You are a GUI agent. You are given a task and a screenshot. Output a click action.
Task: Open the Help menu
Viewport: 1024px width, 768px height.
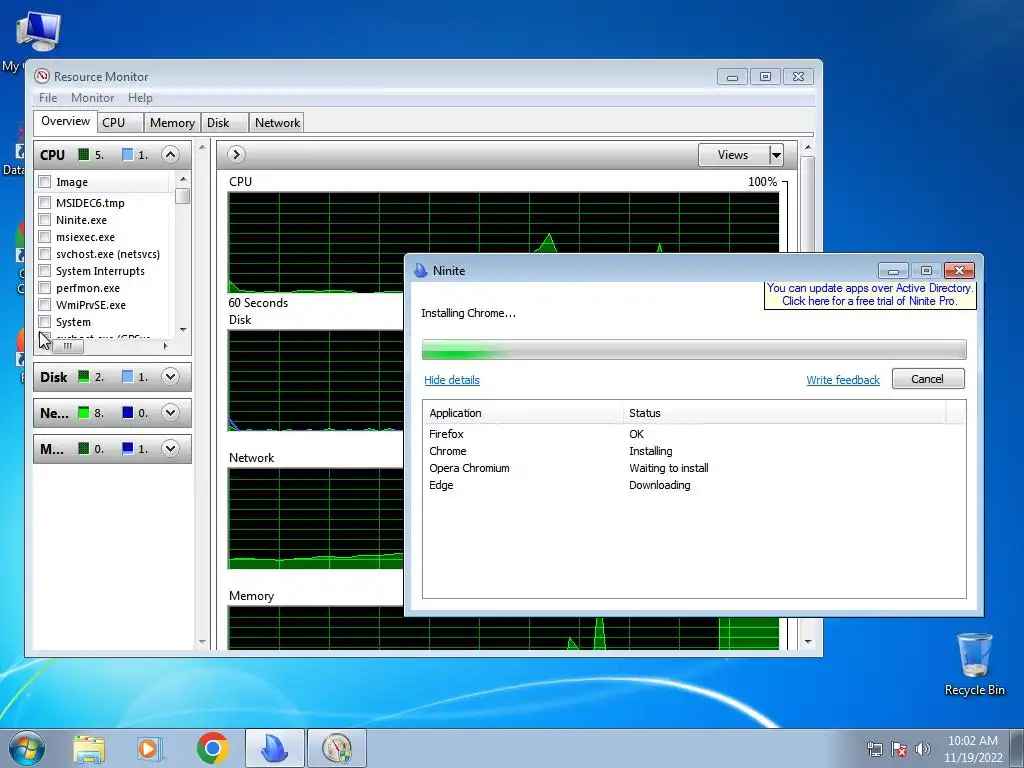[x=140, y=98]
